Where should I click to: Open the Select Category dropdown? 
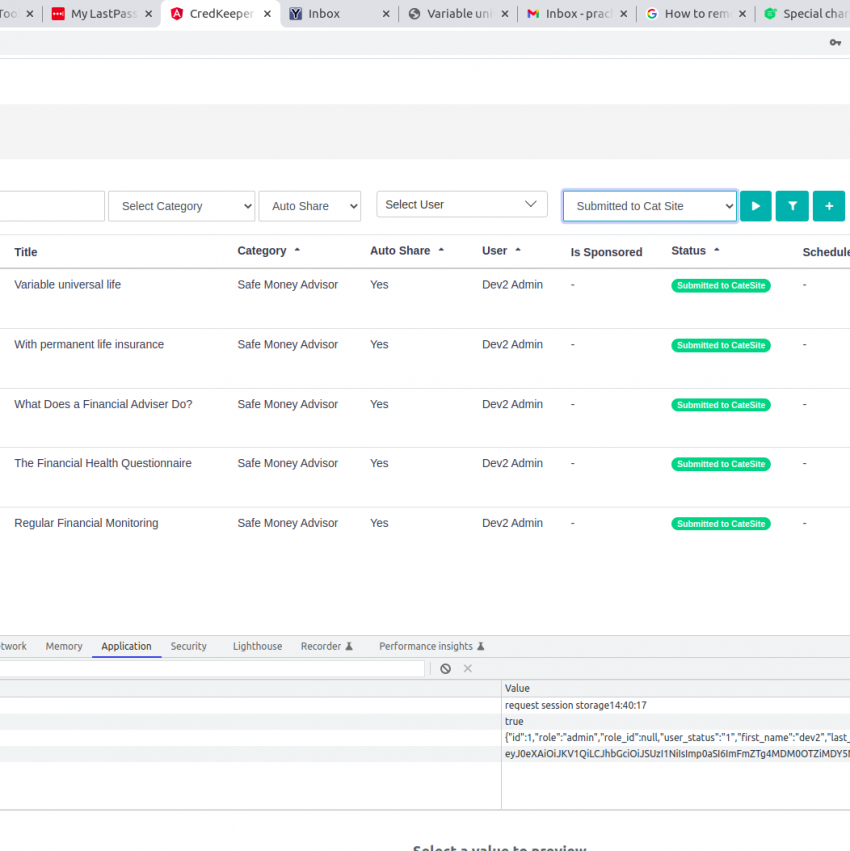[x=181, y=206]
